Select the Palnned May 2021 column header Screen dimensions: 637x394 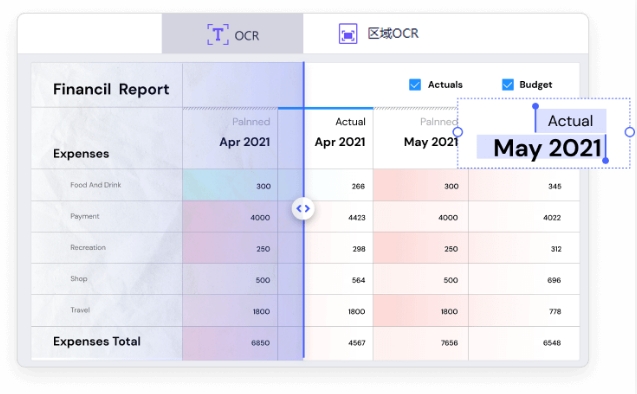[x=431, y=132]
